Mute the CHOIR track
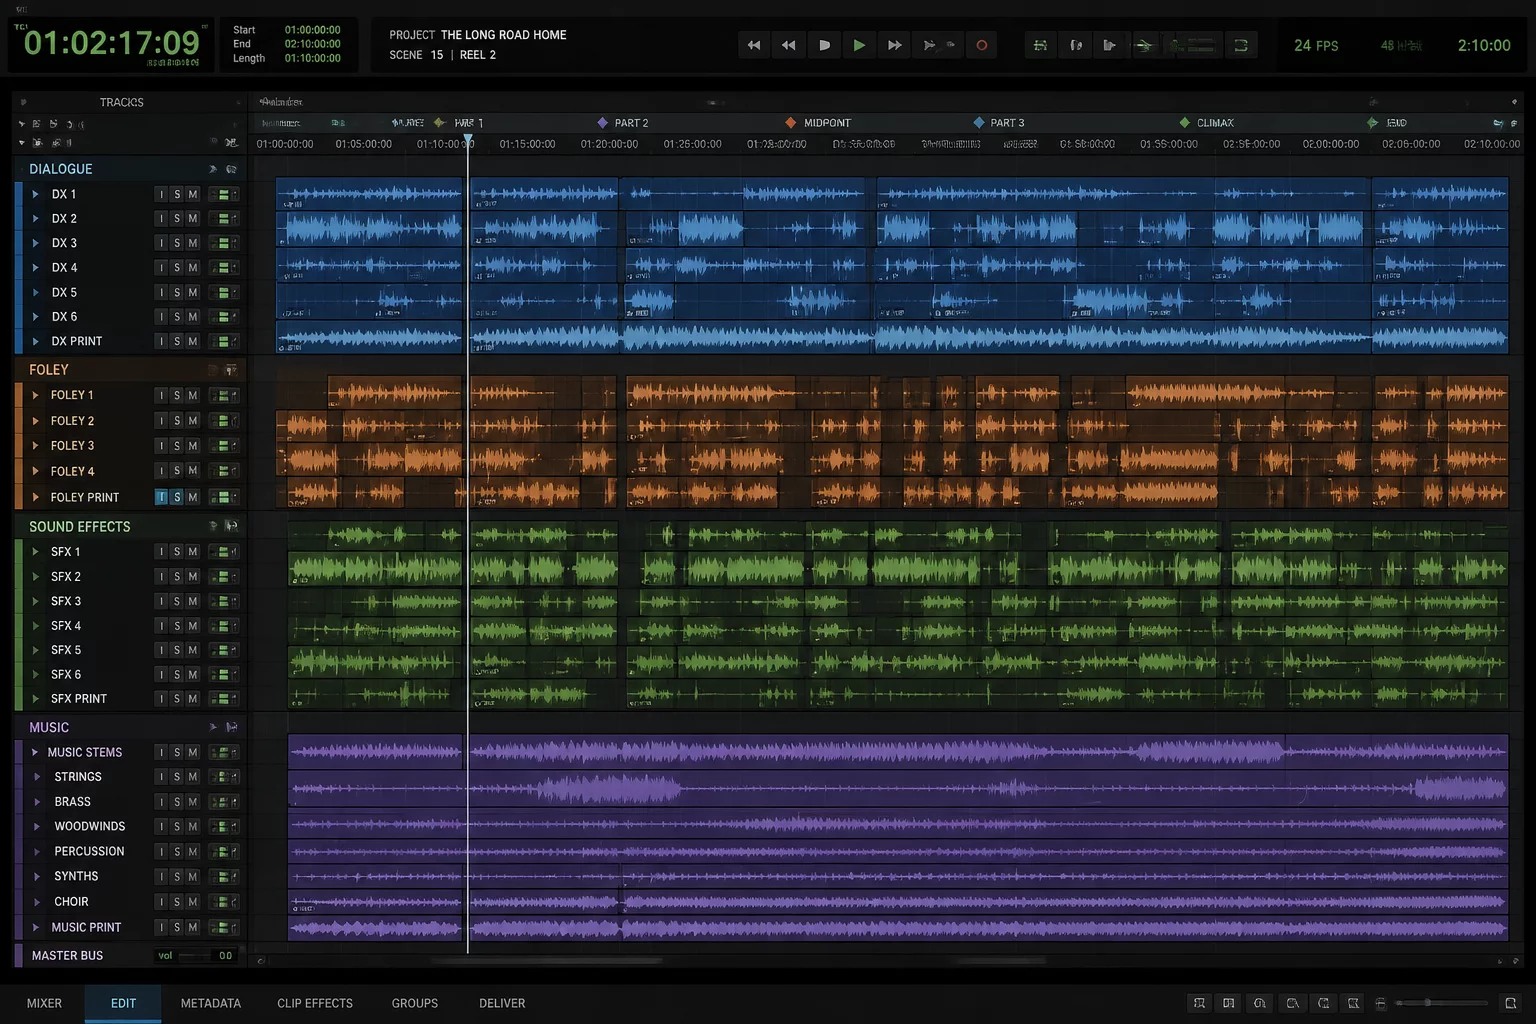This screenshot has width=1536, height=1024. [x=193, y=902]
